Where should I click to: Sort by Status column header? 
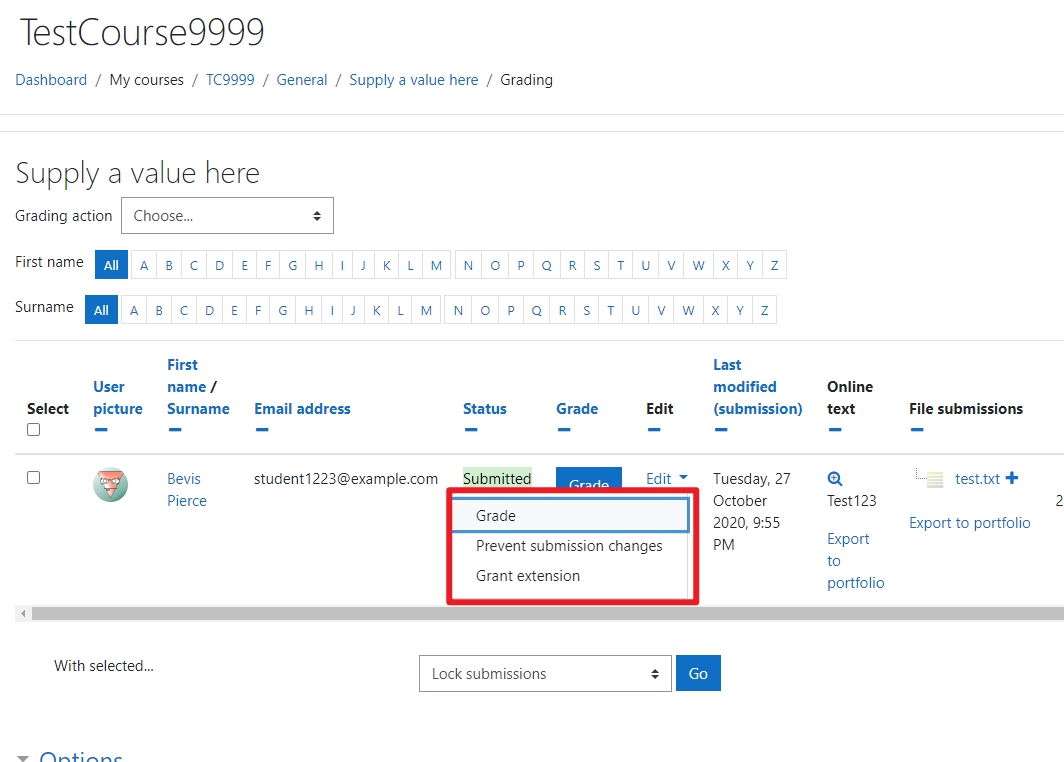(484, 408)
